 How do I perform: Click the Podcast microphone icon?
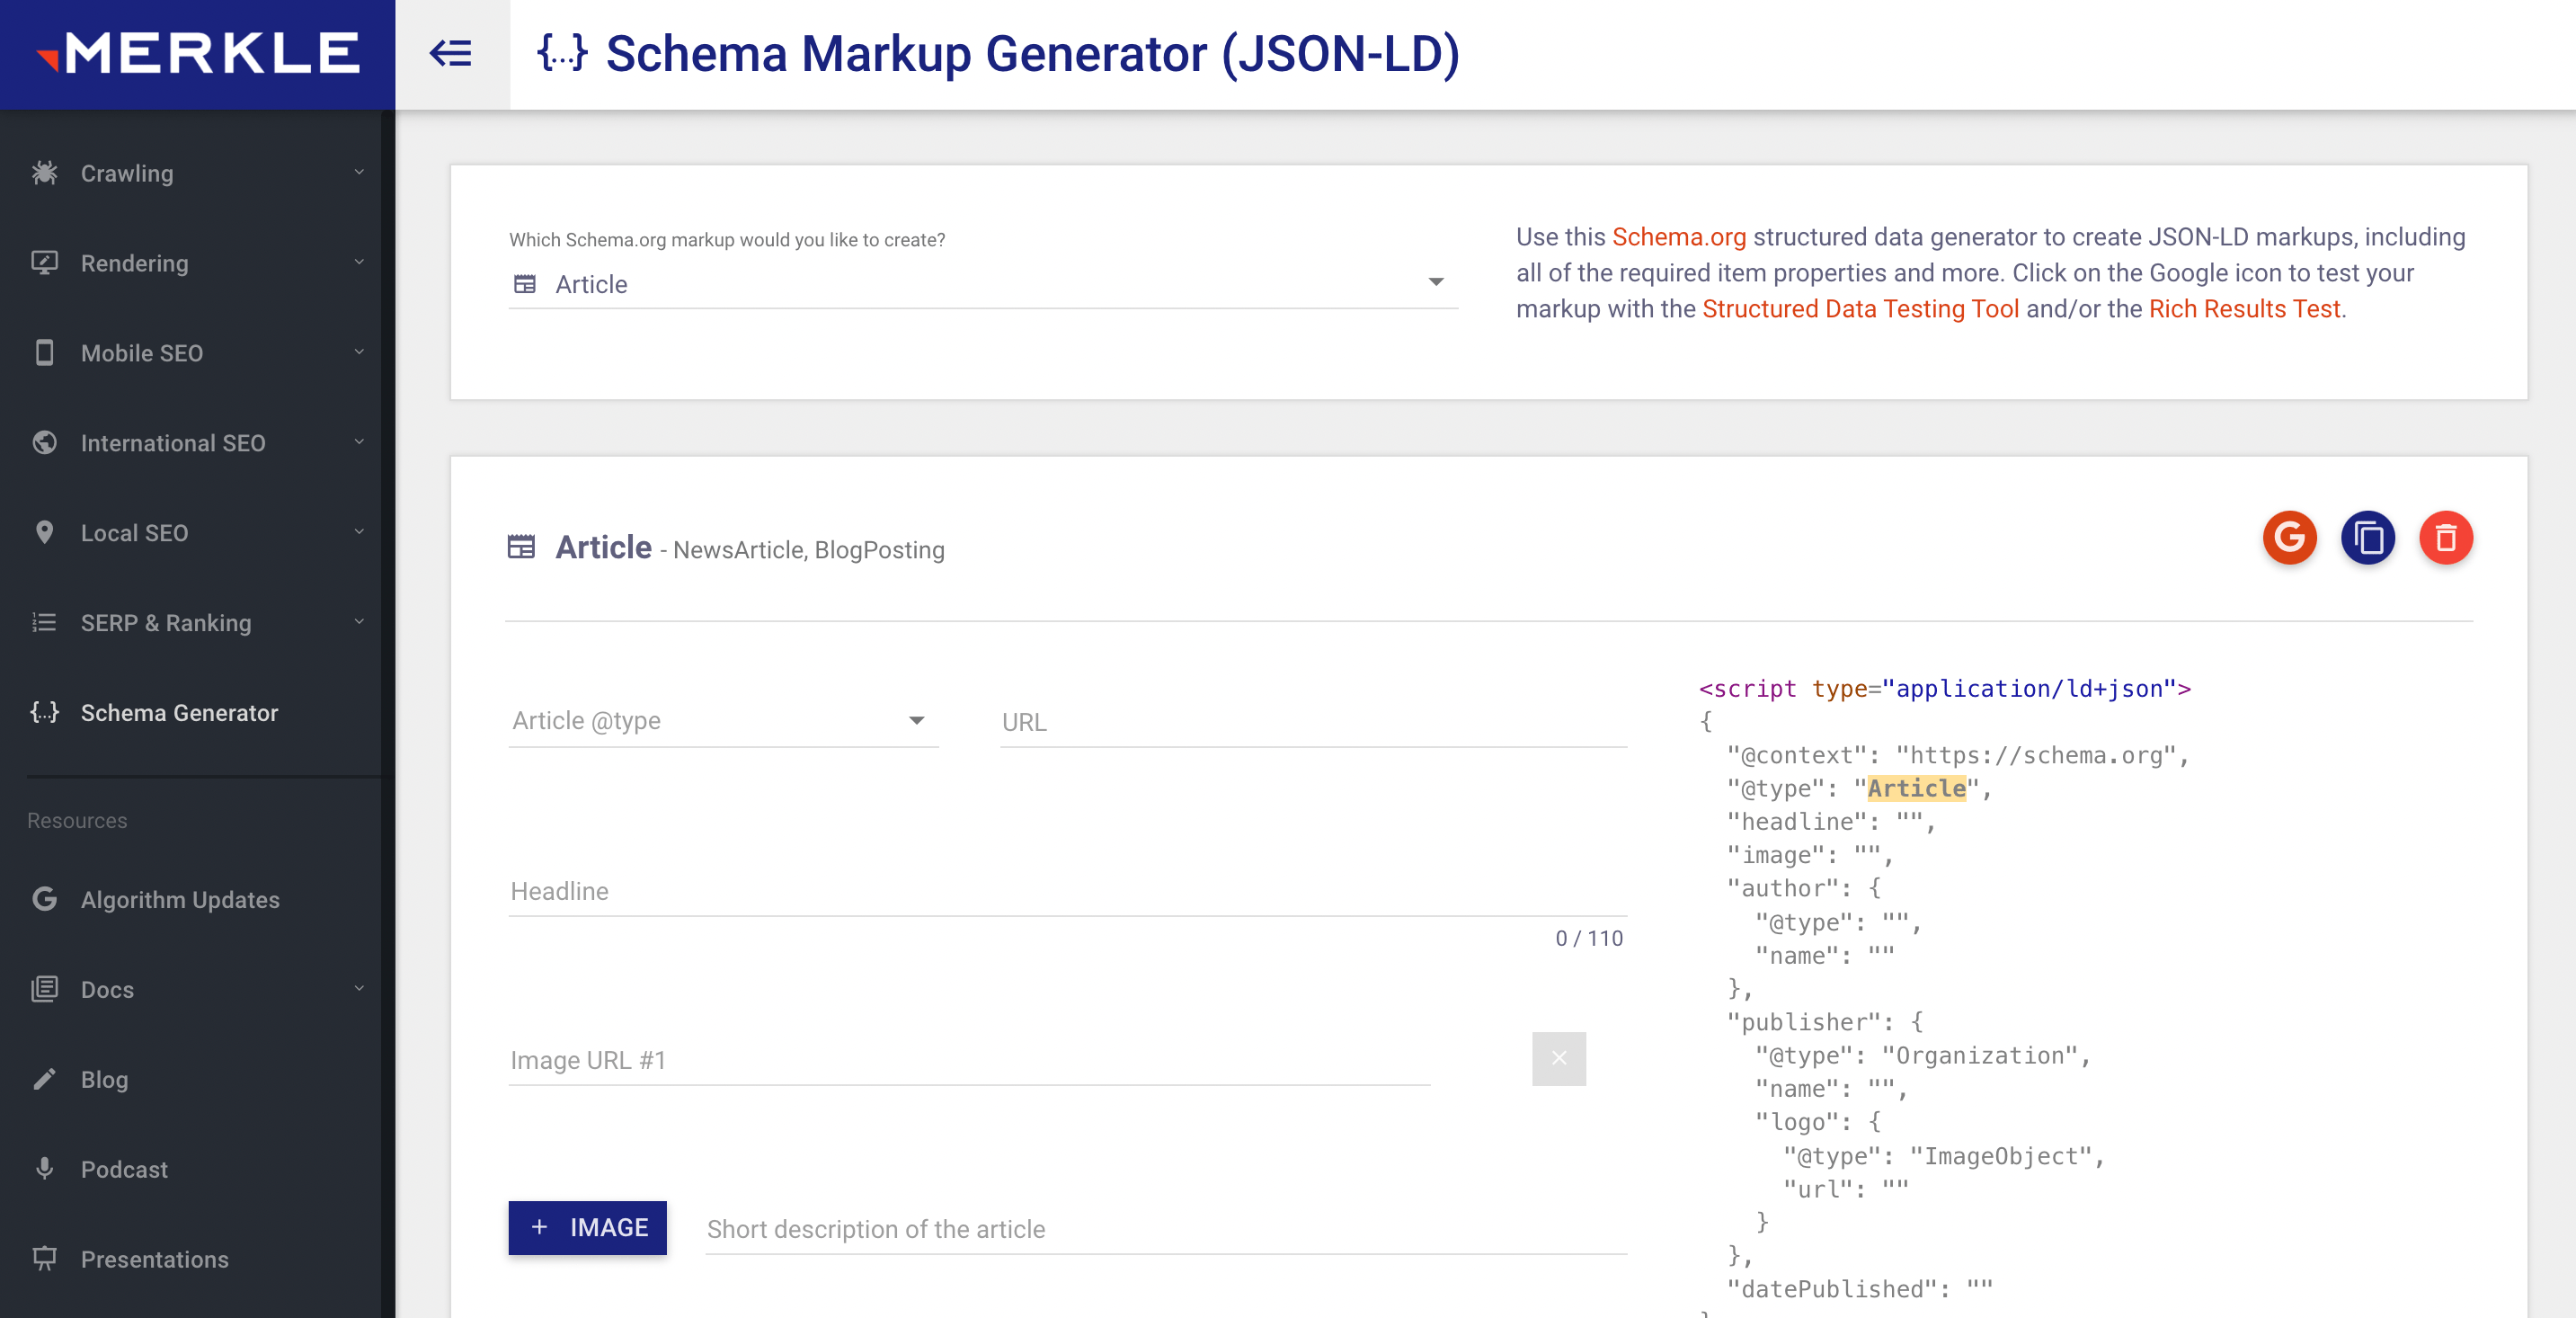(44, 1168)
